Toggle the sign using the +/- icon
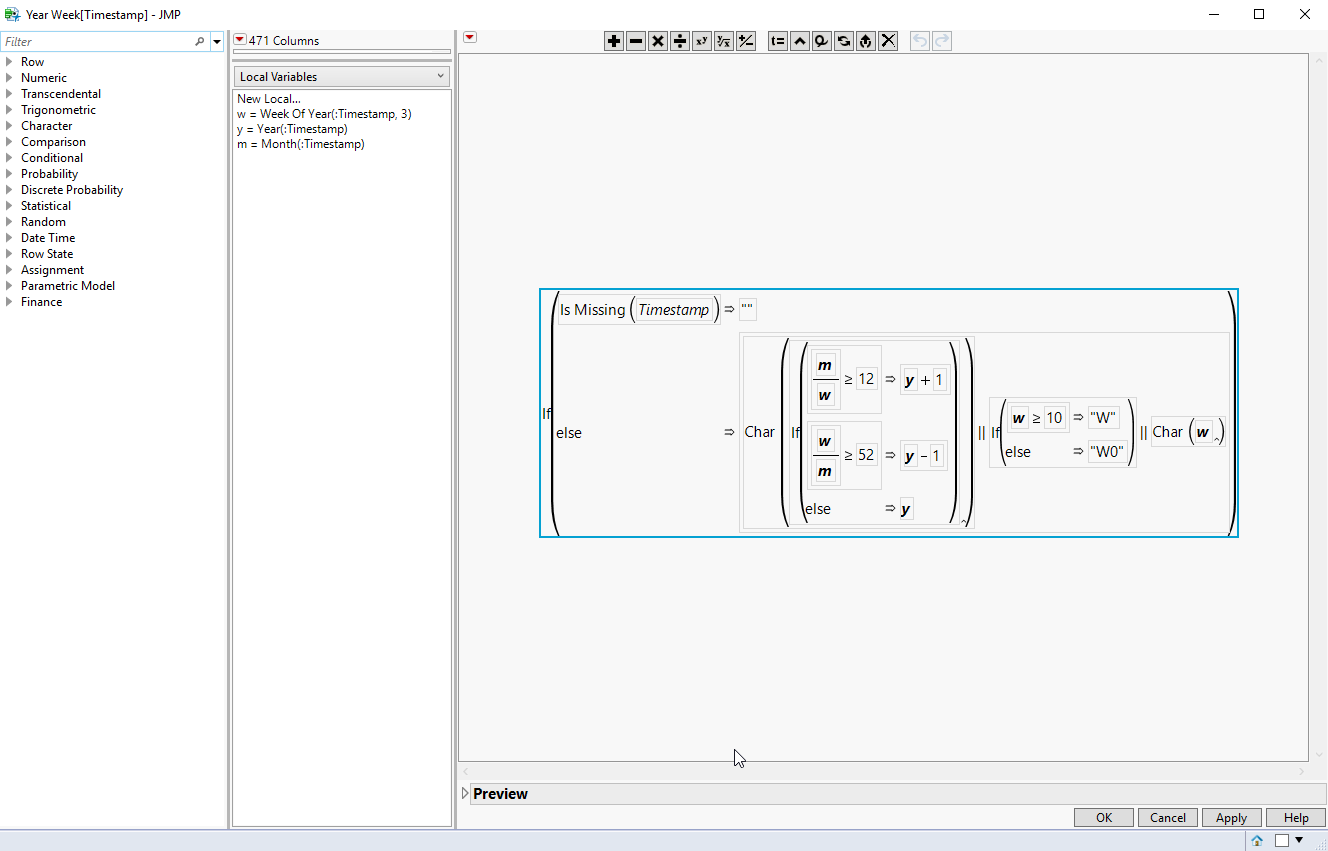 click(x=745, y=41)
